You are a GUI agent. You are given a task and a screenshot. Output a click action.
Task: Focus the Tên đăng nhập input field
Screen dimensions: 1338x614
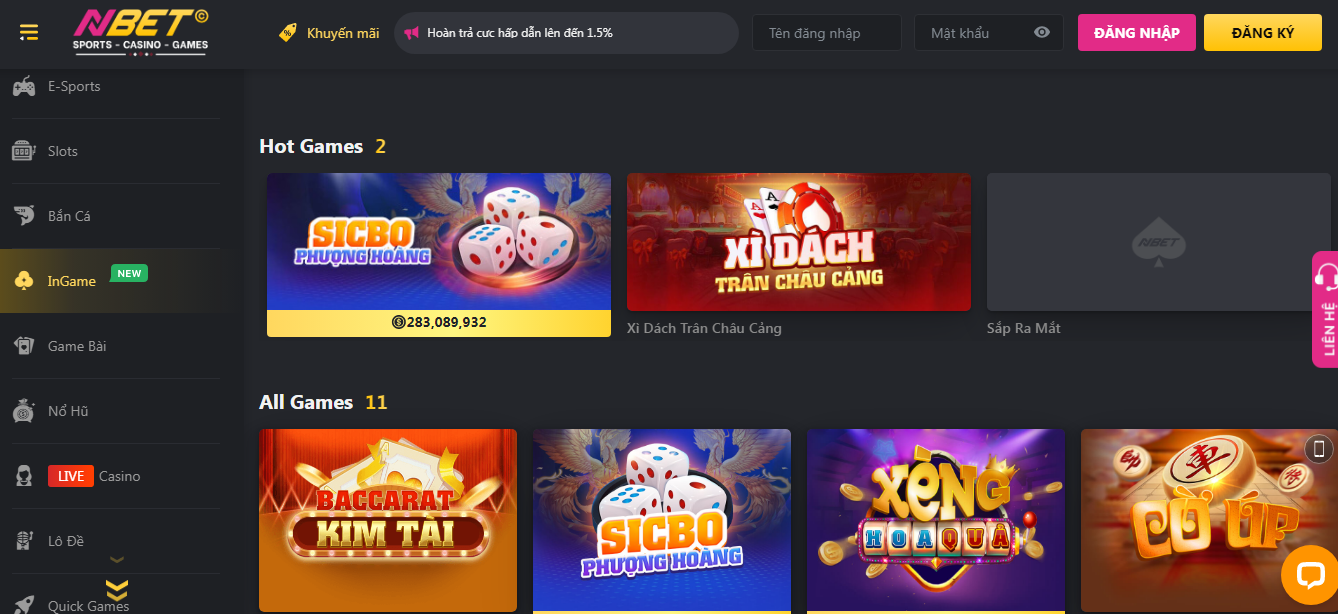pyautogui.click(x=827, y=33)
